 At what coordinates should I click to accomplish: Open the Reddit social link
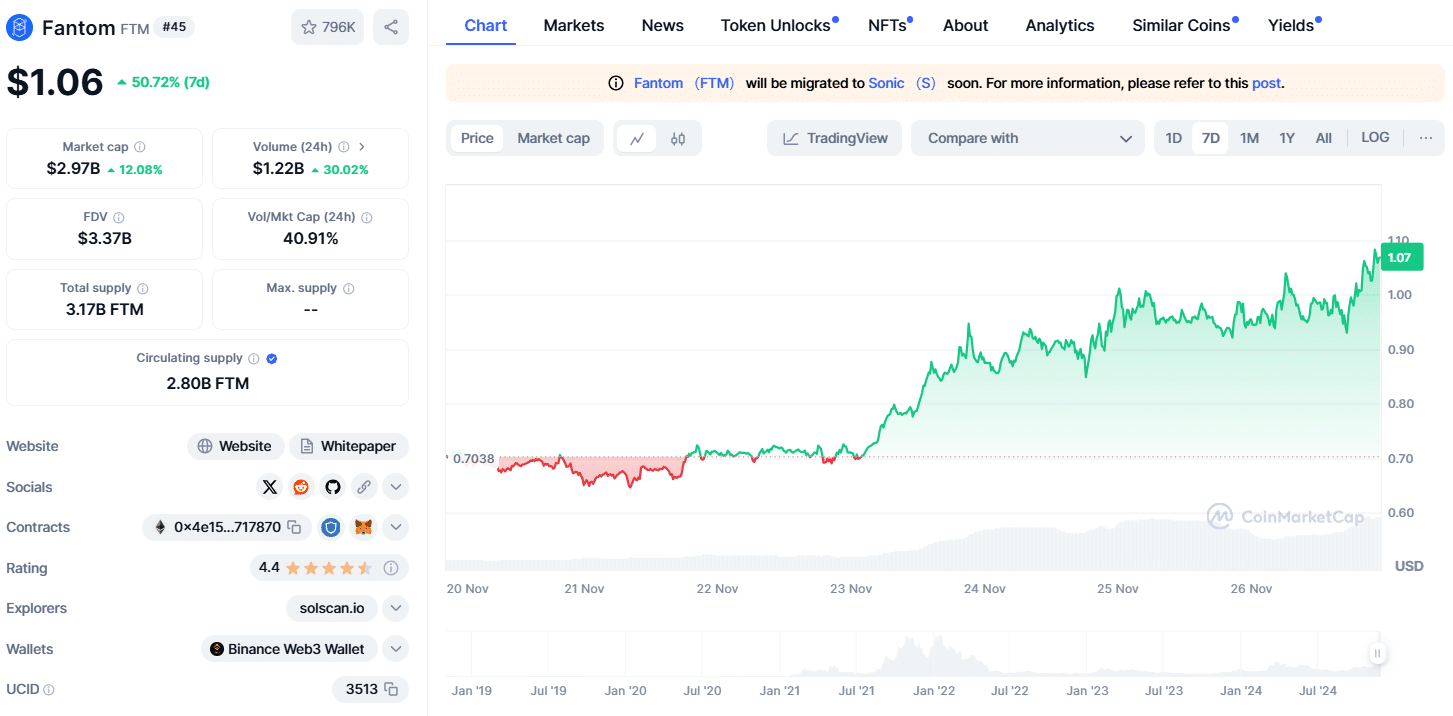point(300,487)
